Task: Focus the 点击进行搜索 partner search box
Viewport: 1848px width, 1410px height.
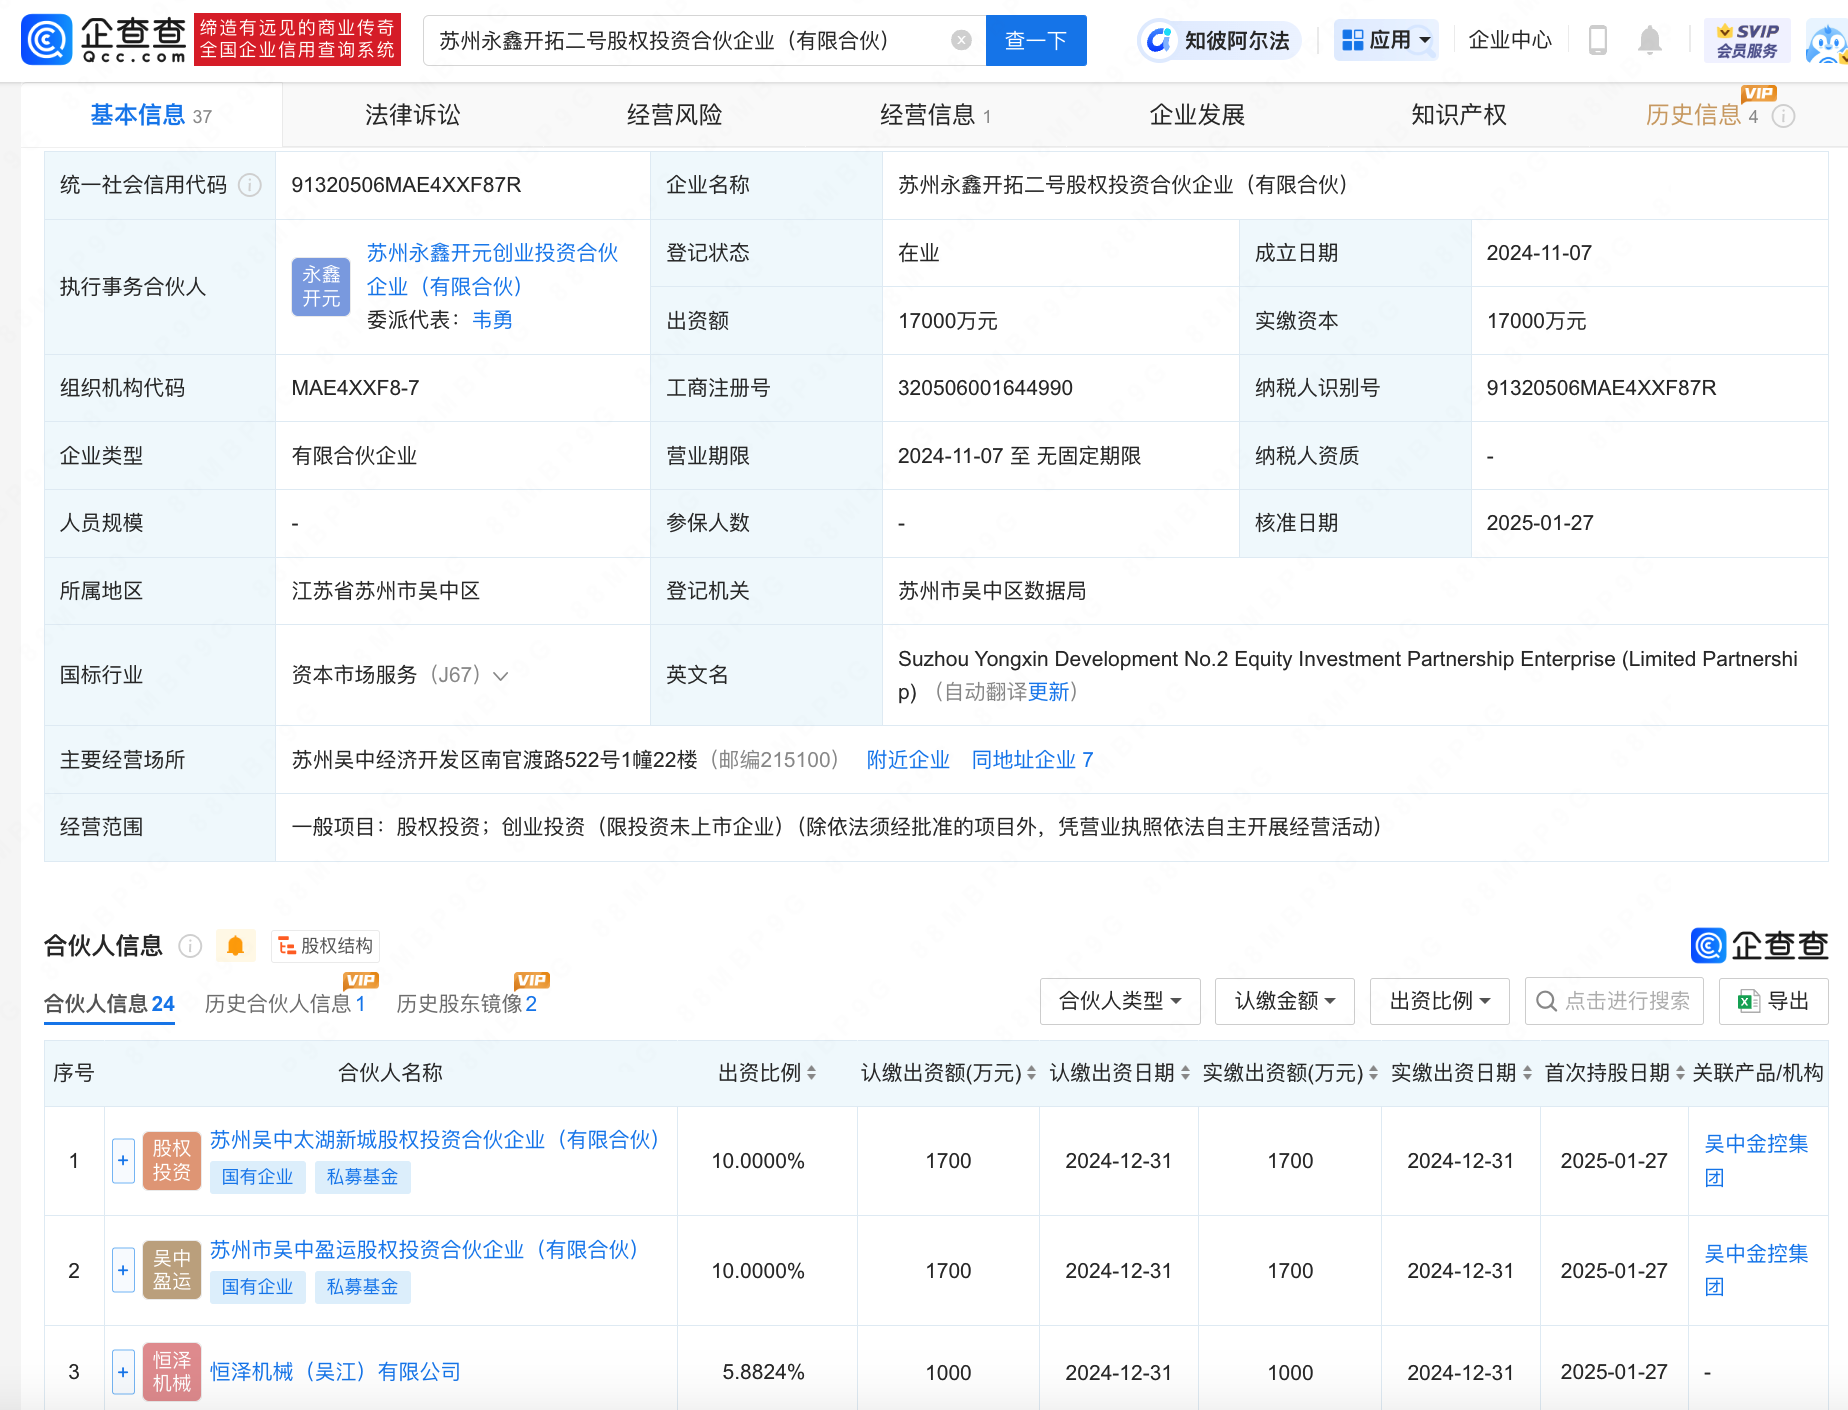Action: click(x=1614, y=1001)
